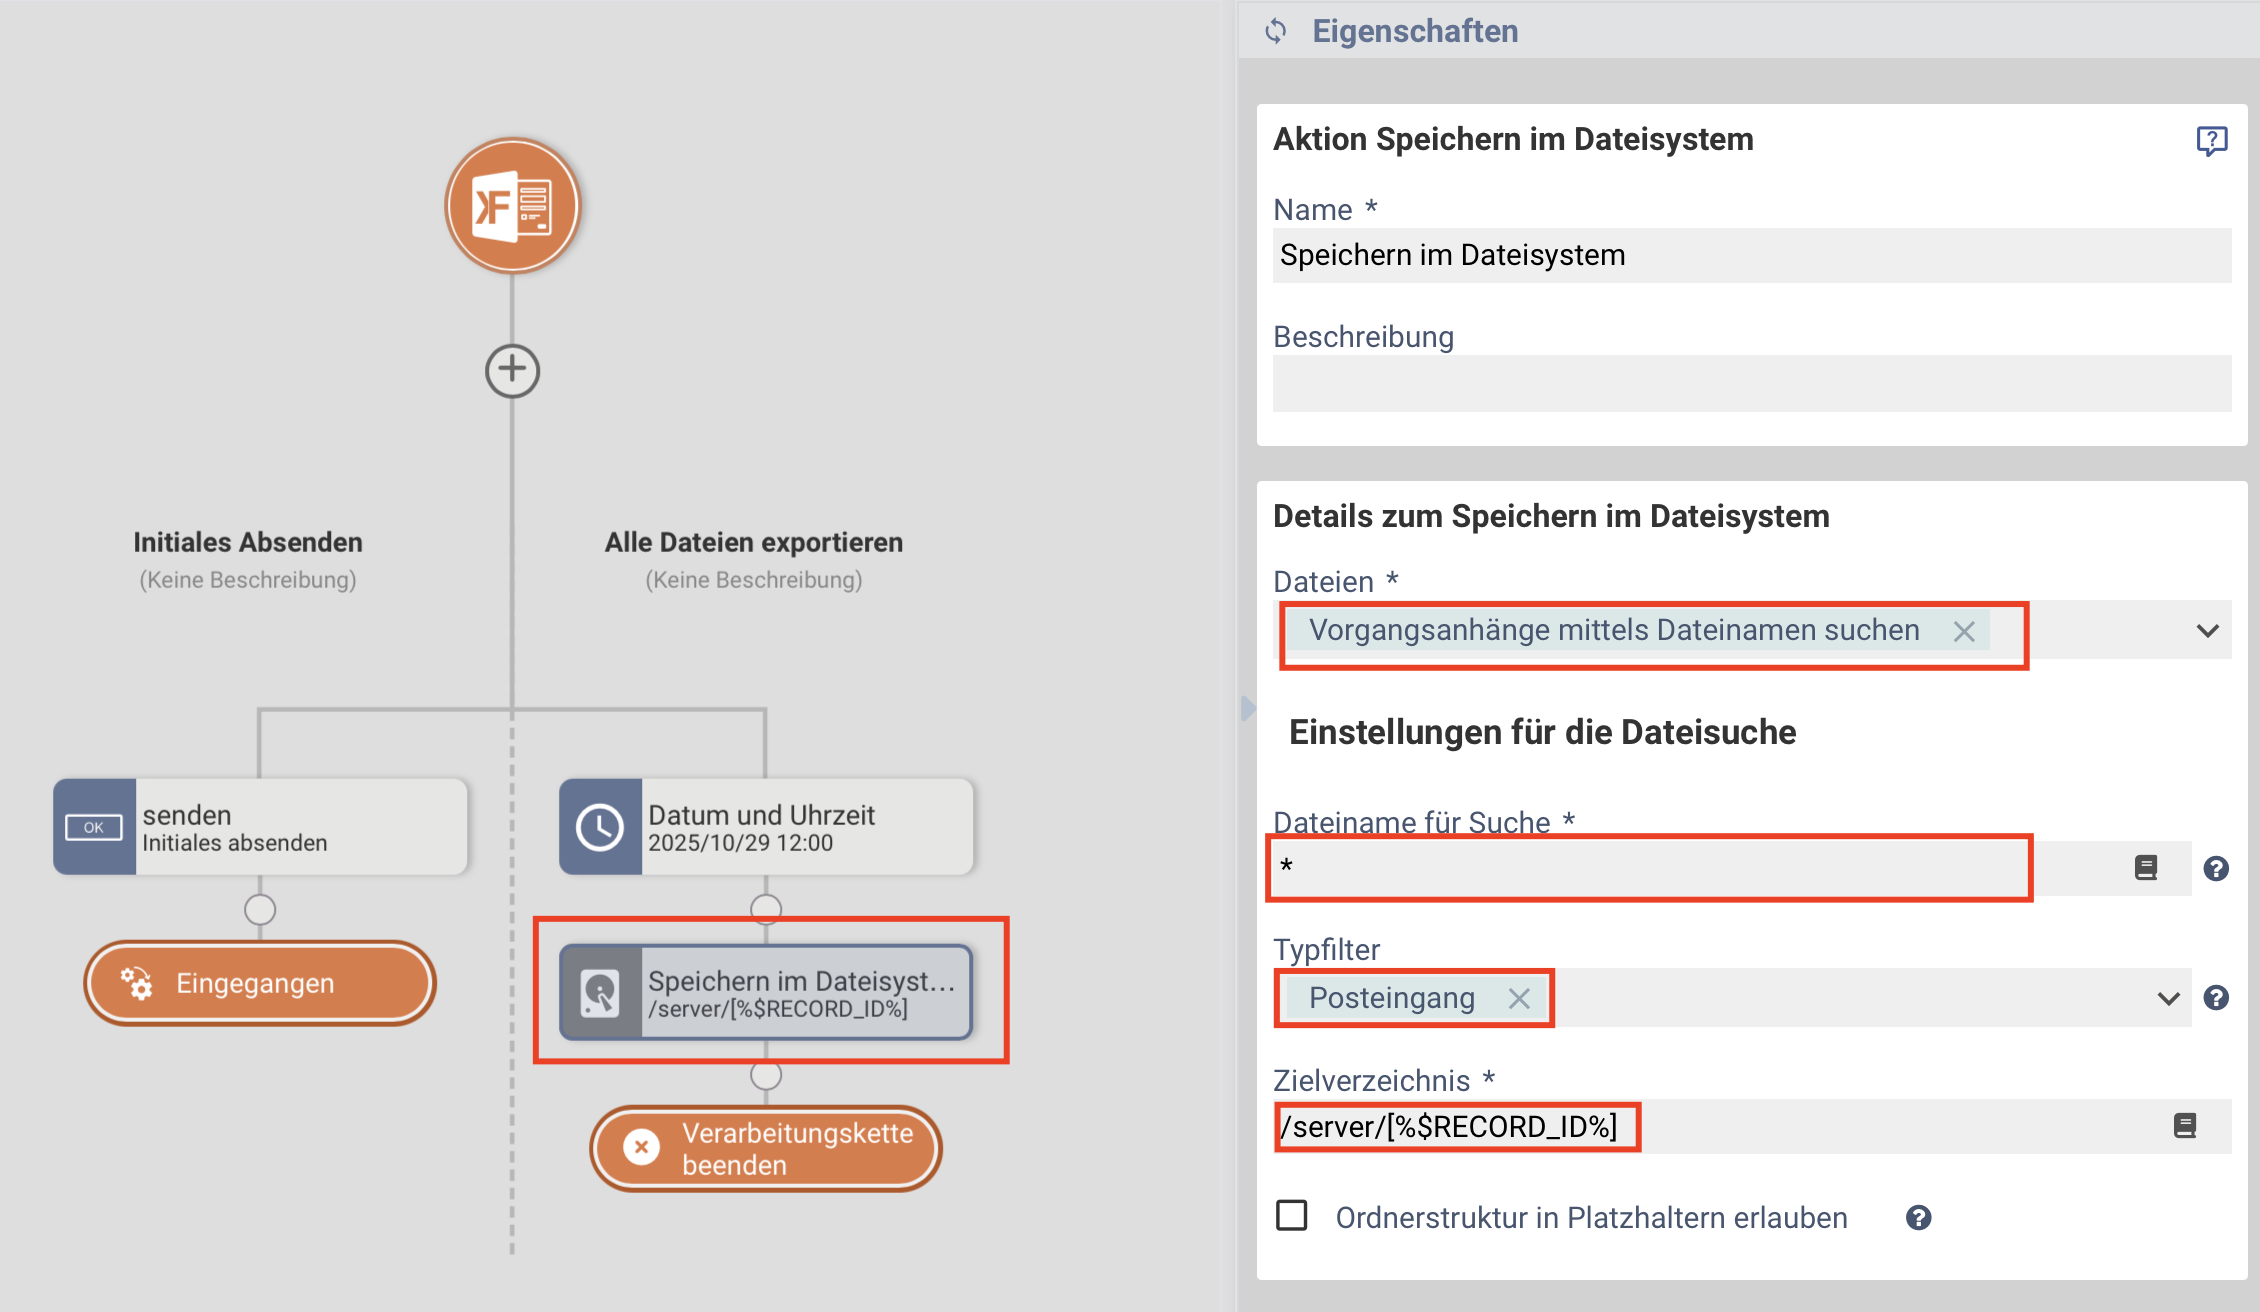
Task: Click the plus circle to add processing chain
Action: pos(512,371)
